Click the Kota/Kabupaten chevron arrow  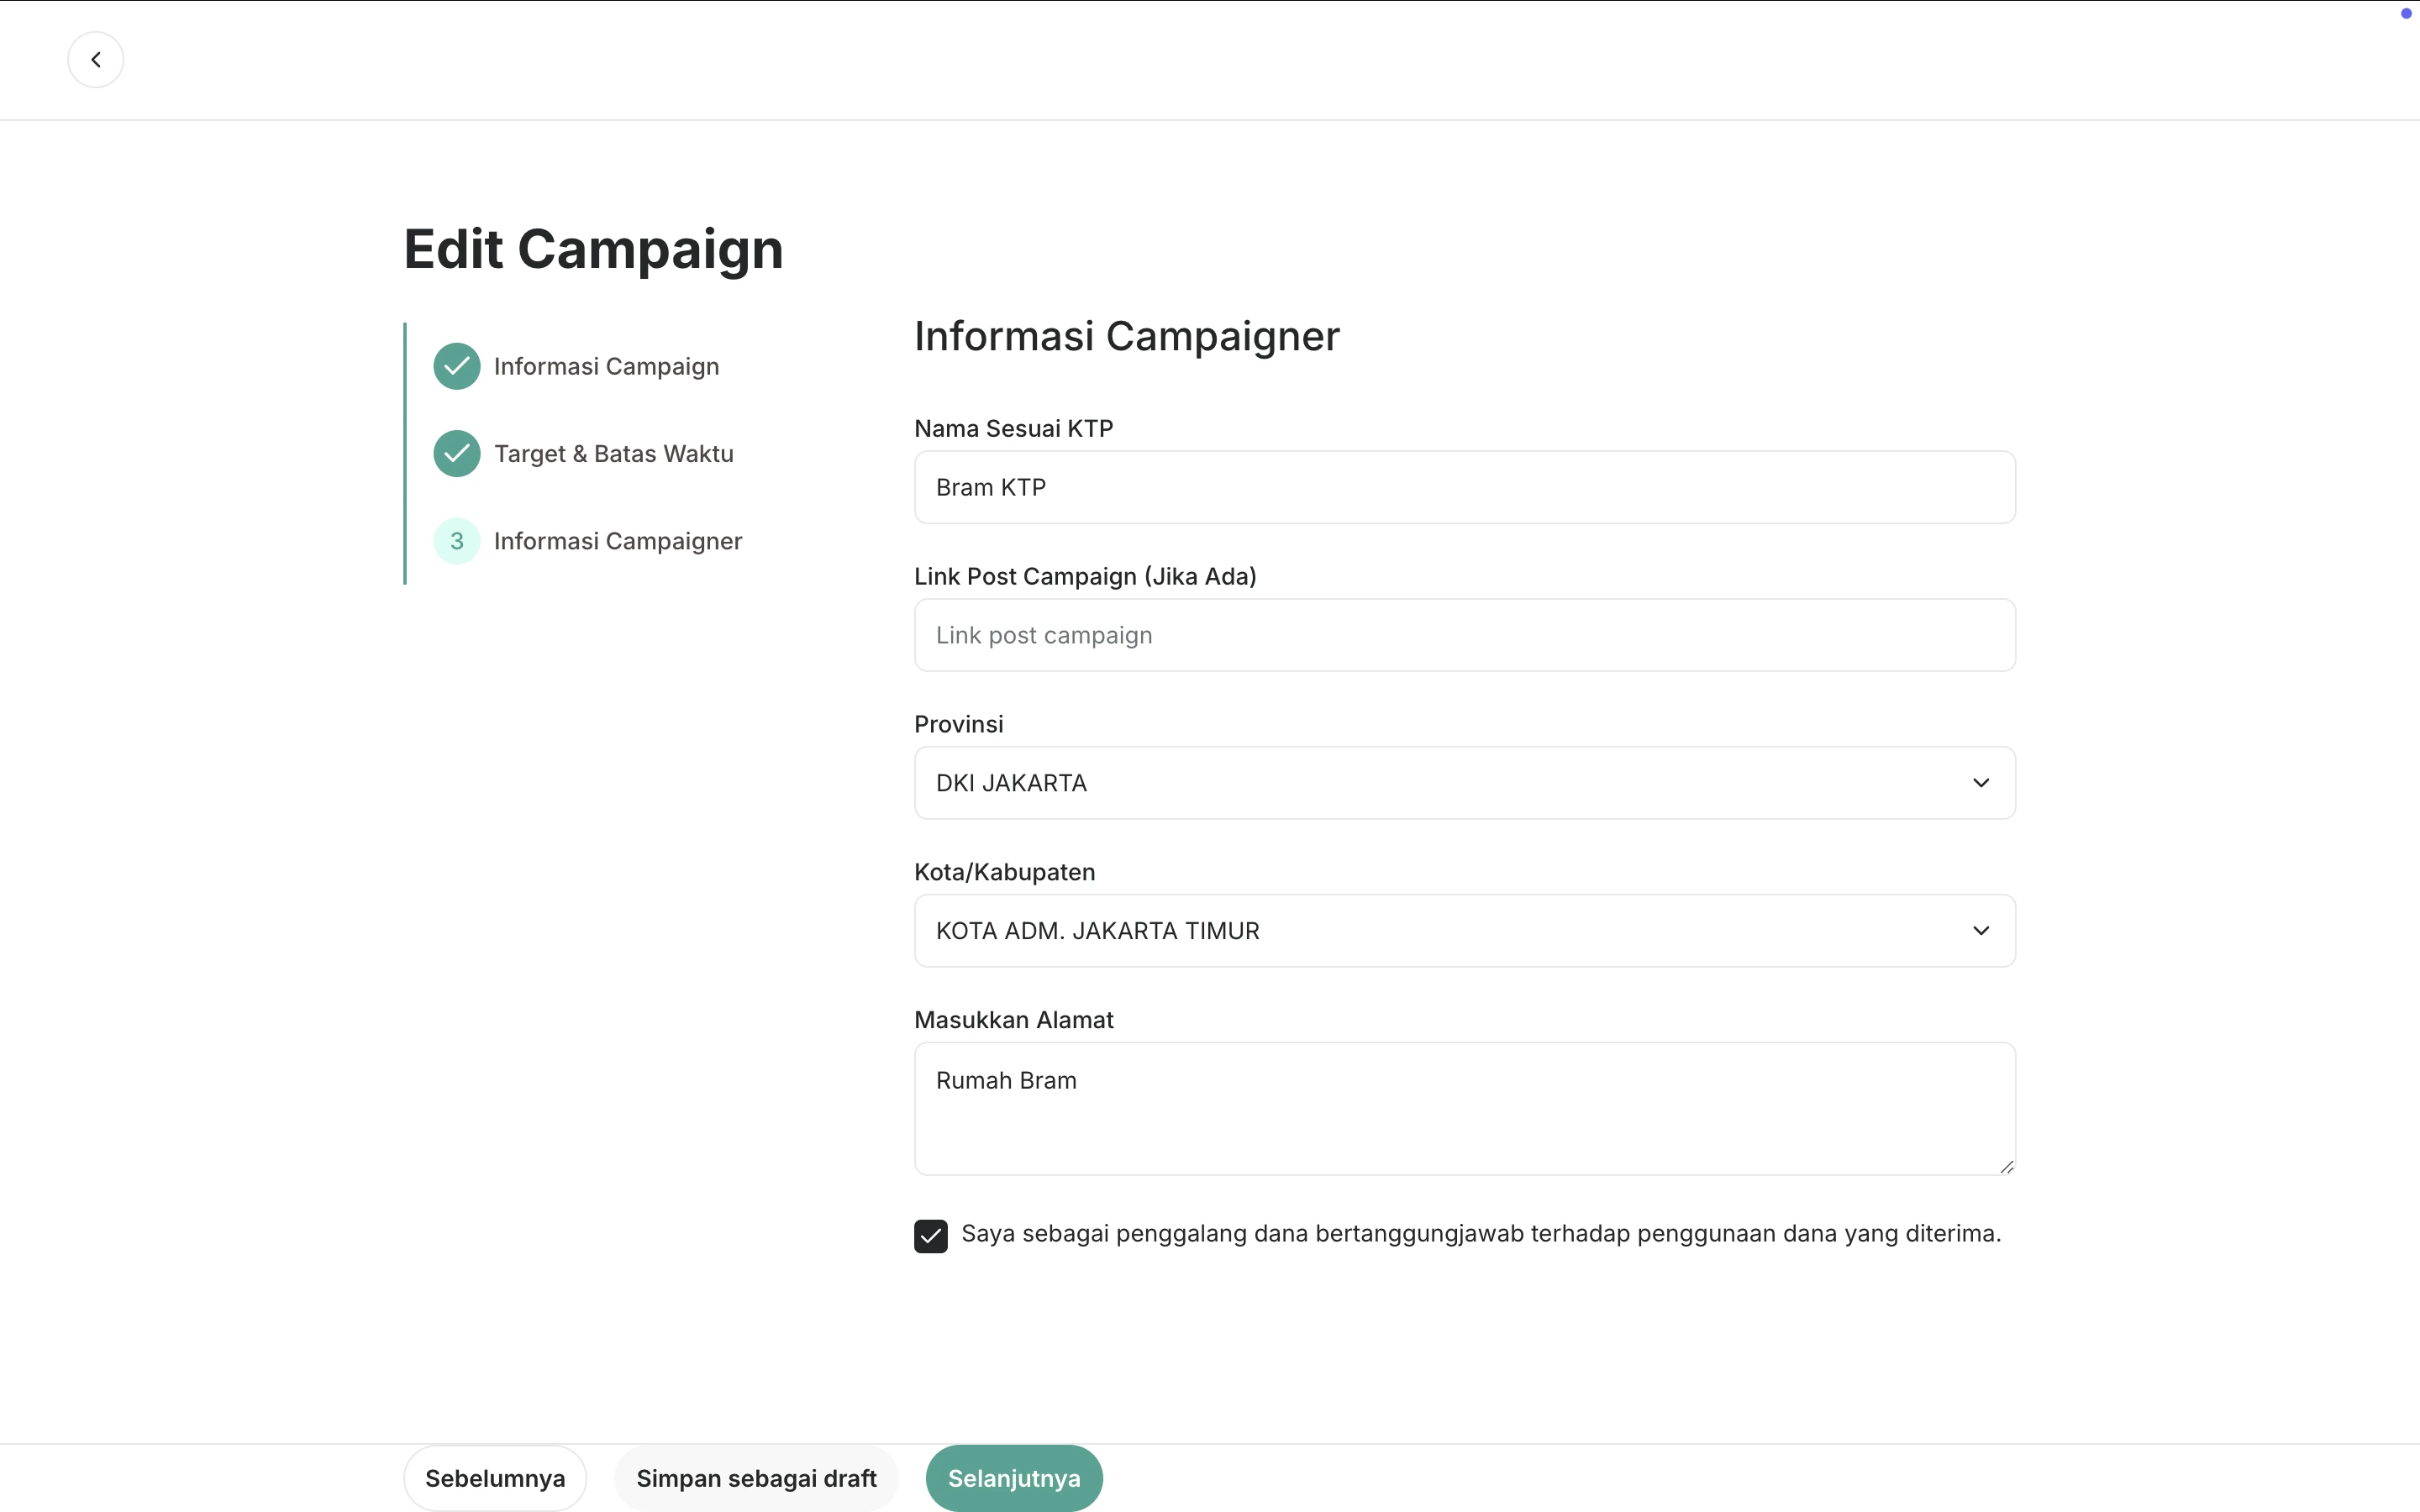pyautogui.click(x=1980, y=931)
